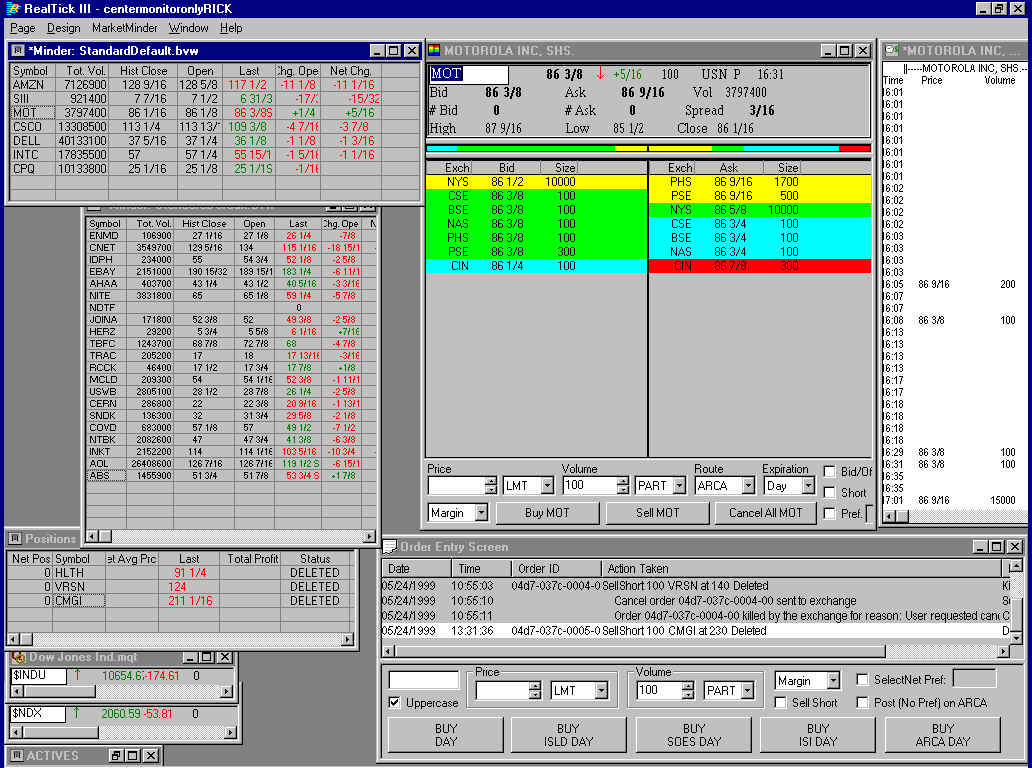The height and width of the screenshot is (768, 1032).
Task: Click Cancel All MOT button
Action: 765,513
